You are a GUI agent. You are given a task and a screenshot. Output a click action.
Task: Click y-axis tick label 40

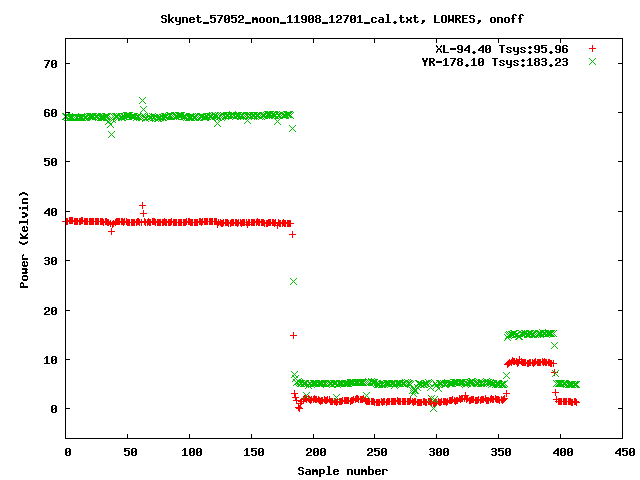(51, 212)
